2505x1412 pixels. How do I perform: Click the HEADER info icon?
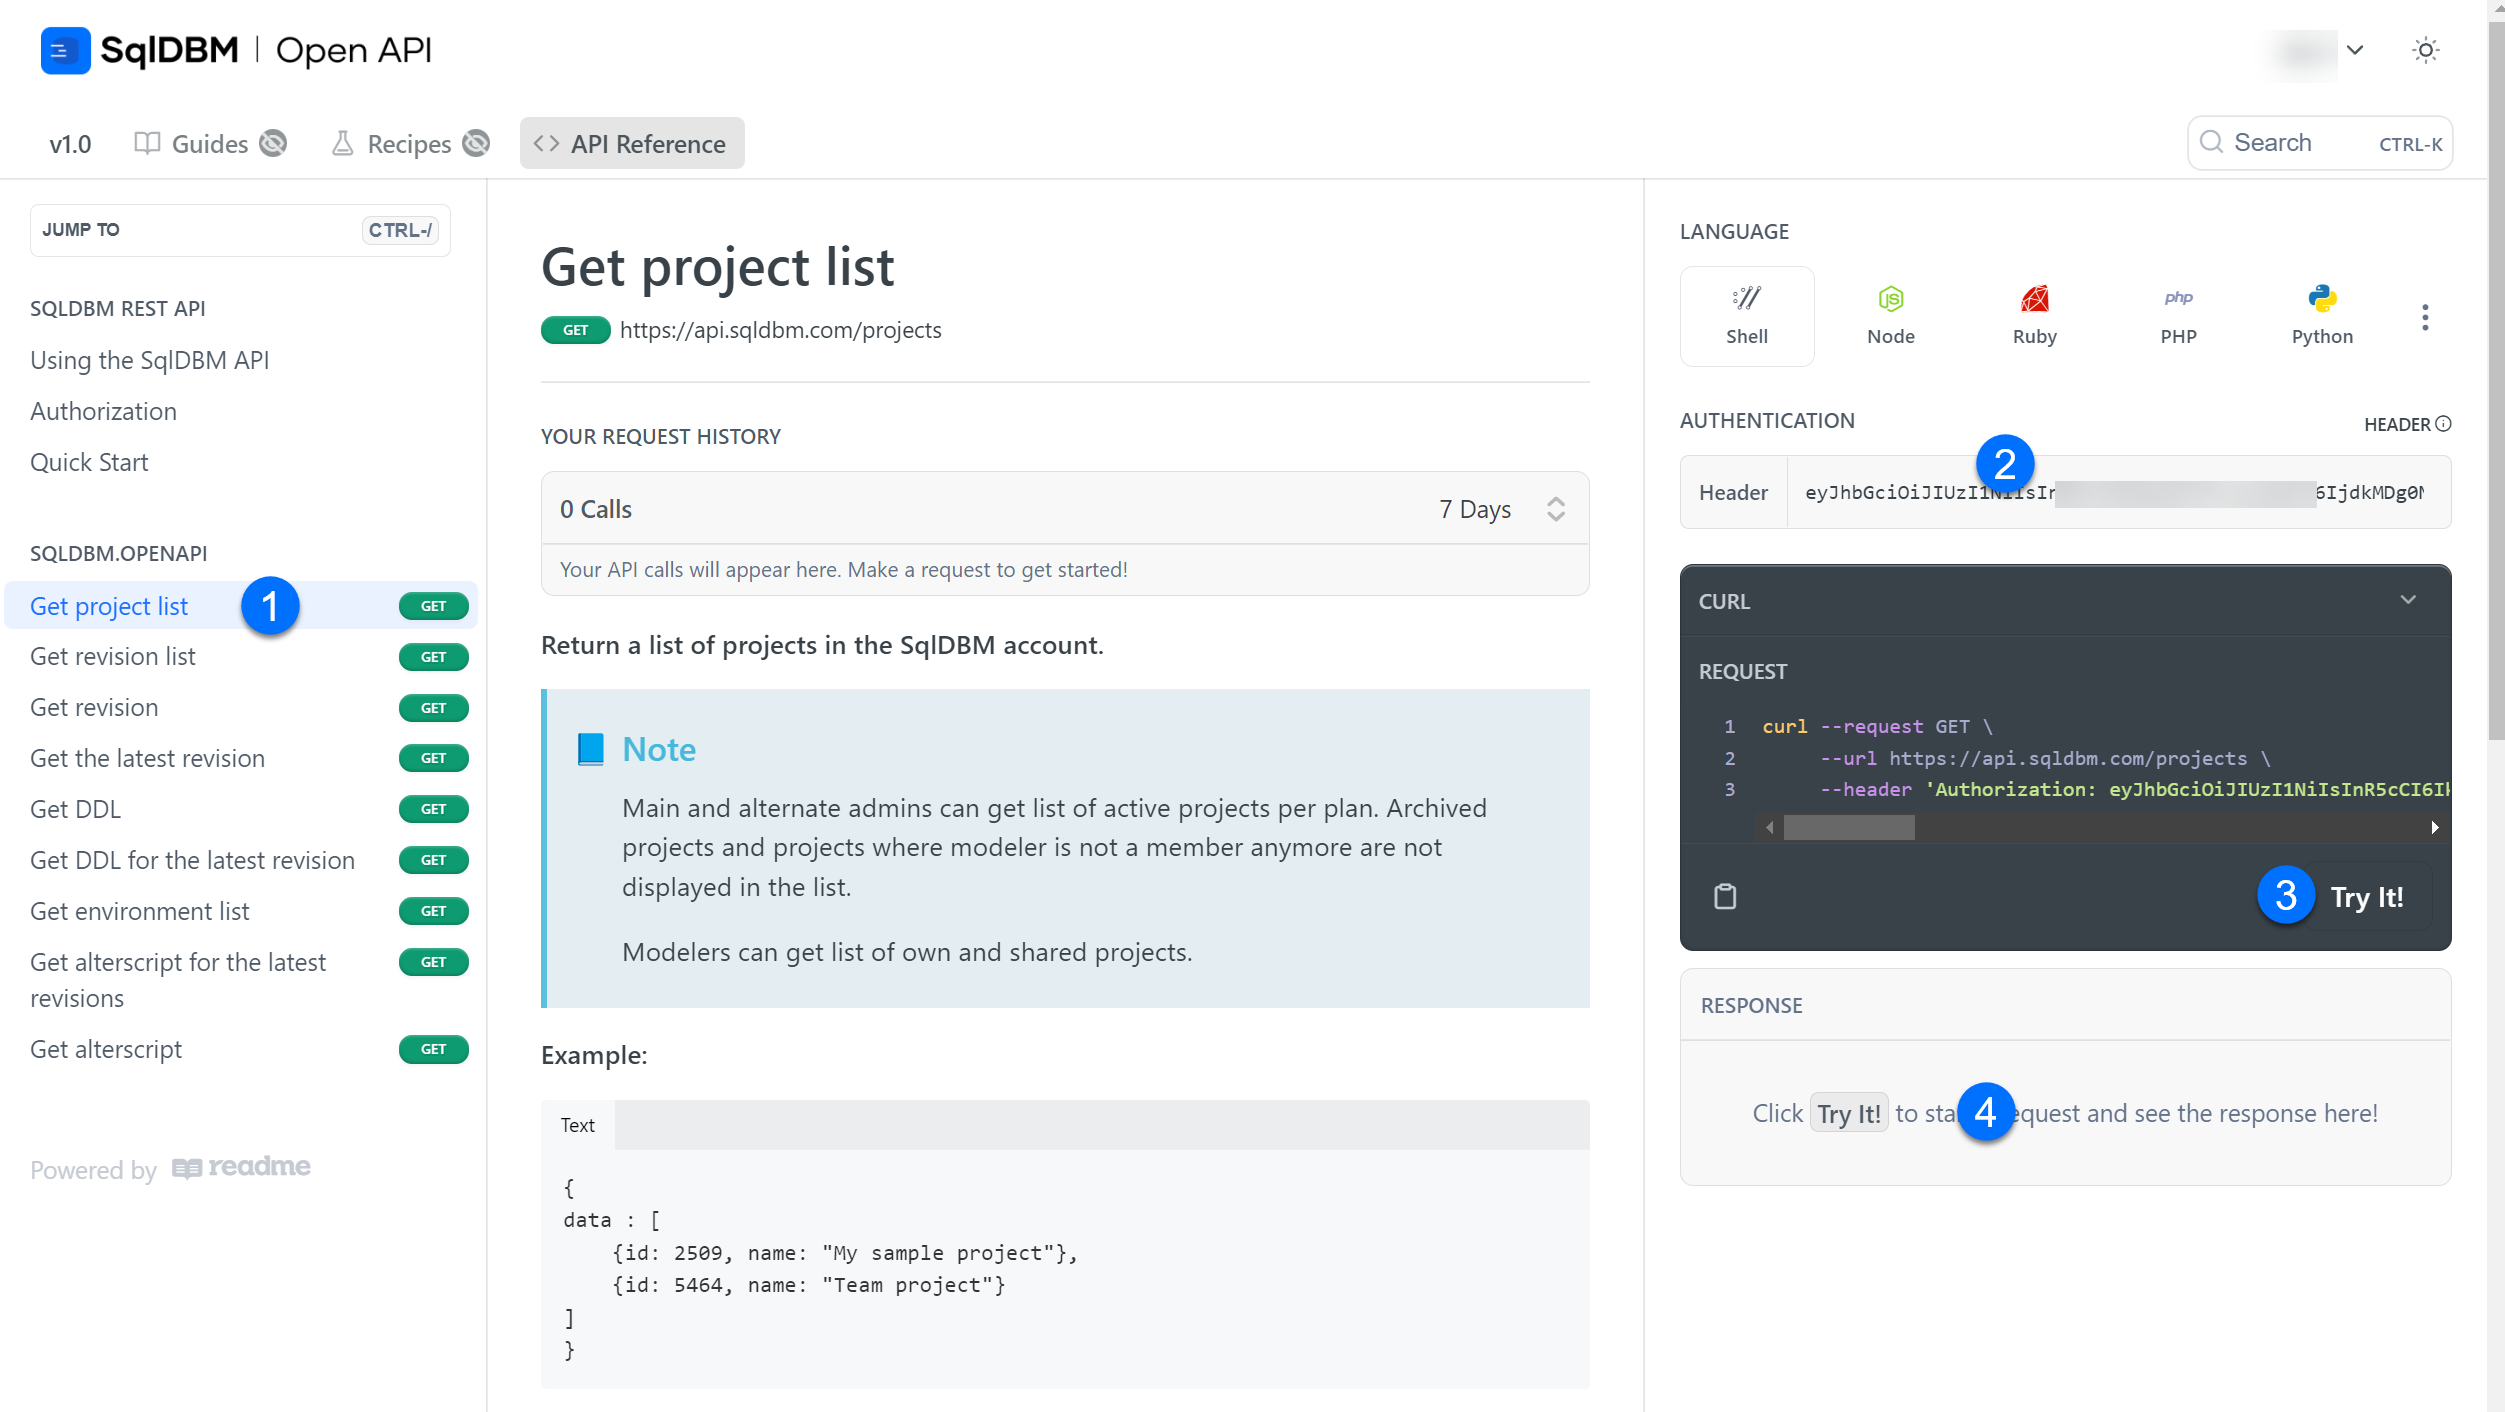point(2443,424)
